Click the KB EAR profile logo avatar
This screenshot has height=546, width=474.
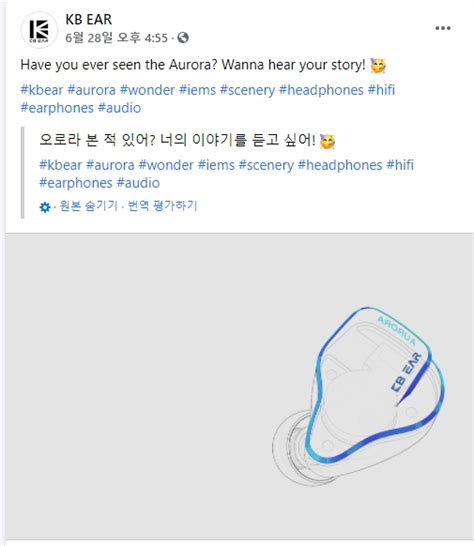[x=39, y=30]
